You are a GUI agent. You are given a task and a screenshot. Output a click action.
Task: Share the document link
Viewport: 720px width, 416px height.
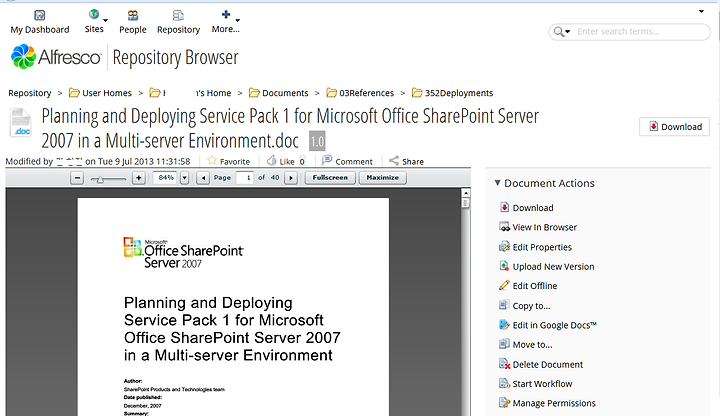[406, 161]
